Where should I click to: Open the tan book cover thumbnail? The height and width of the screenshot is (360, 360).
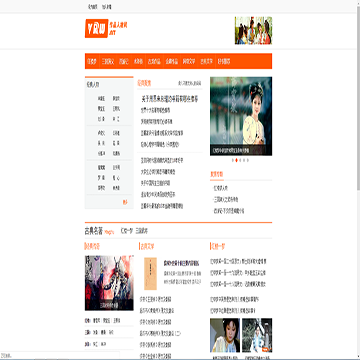pyautogui.click(x=150, y=274)
